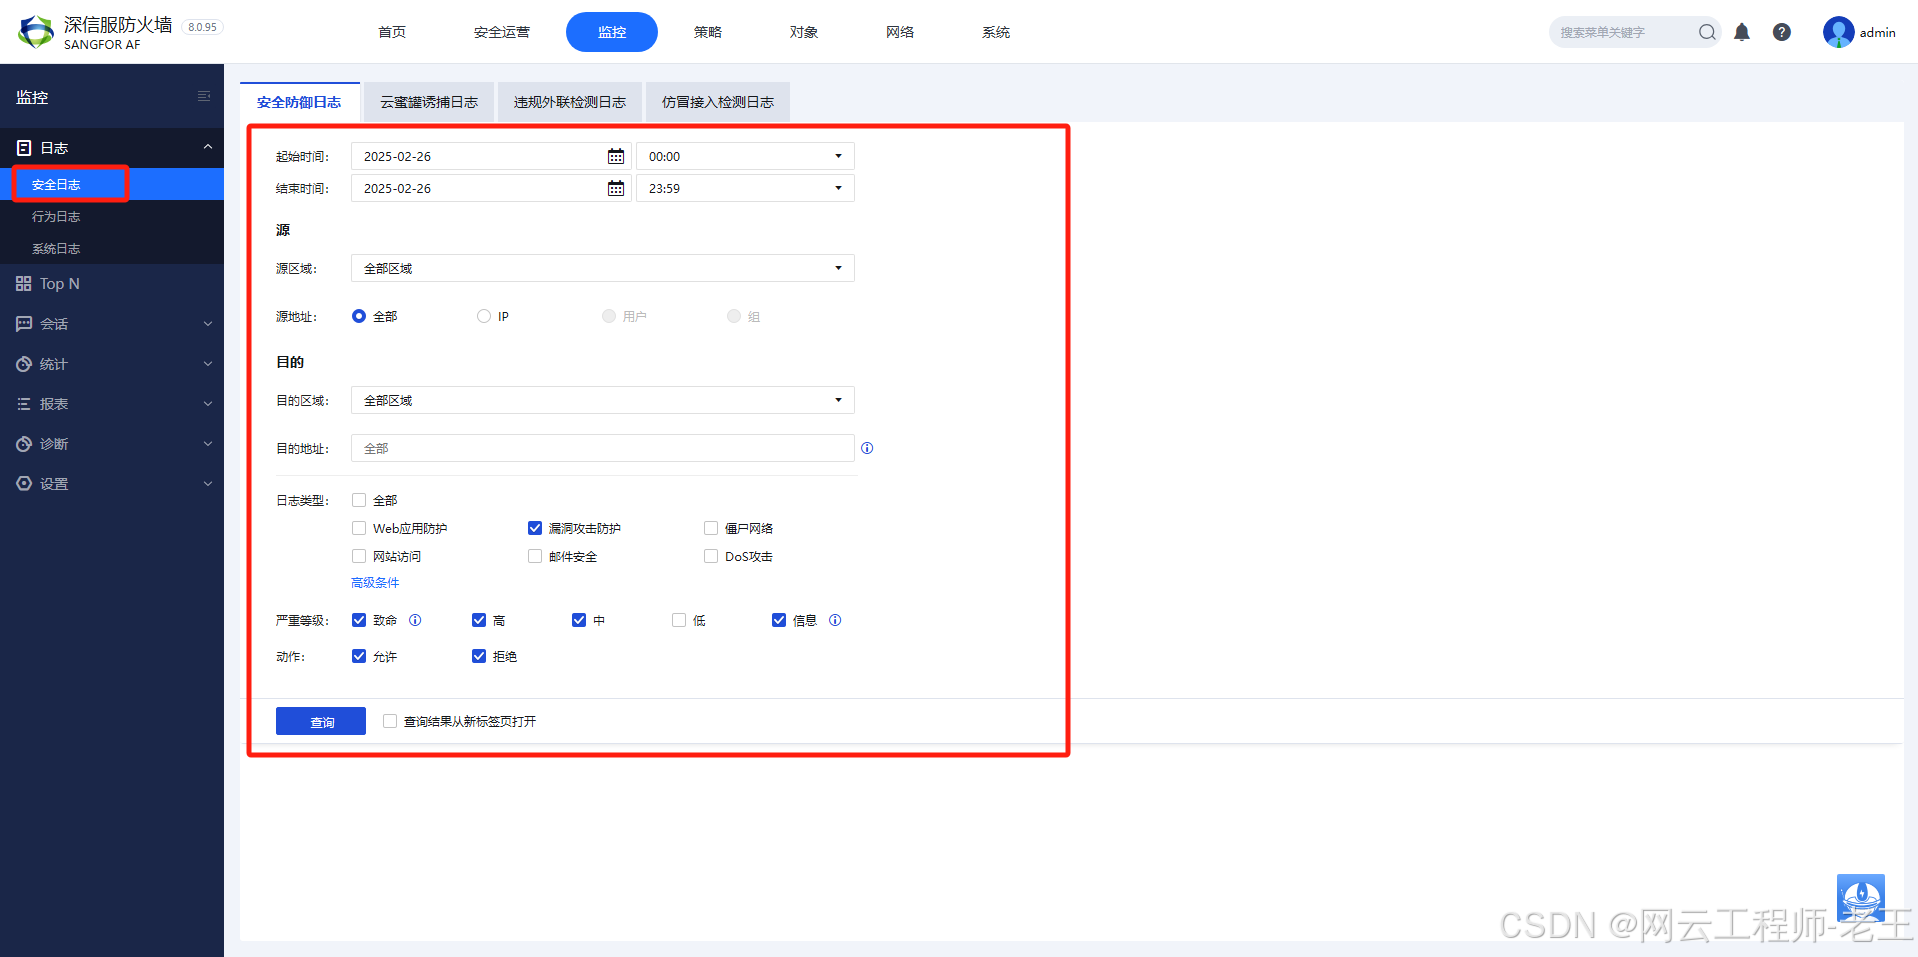Select IP source address radio button
This screenshot has height=957, width=1918.
(484, 316)
